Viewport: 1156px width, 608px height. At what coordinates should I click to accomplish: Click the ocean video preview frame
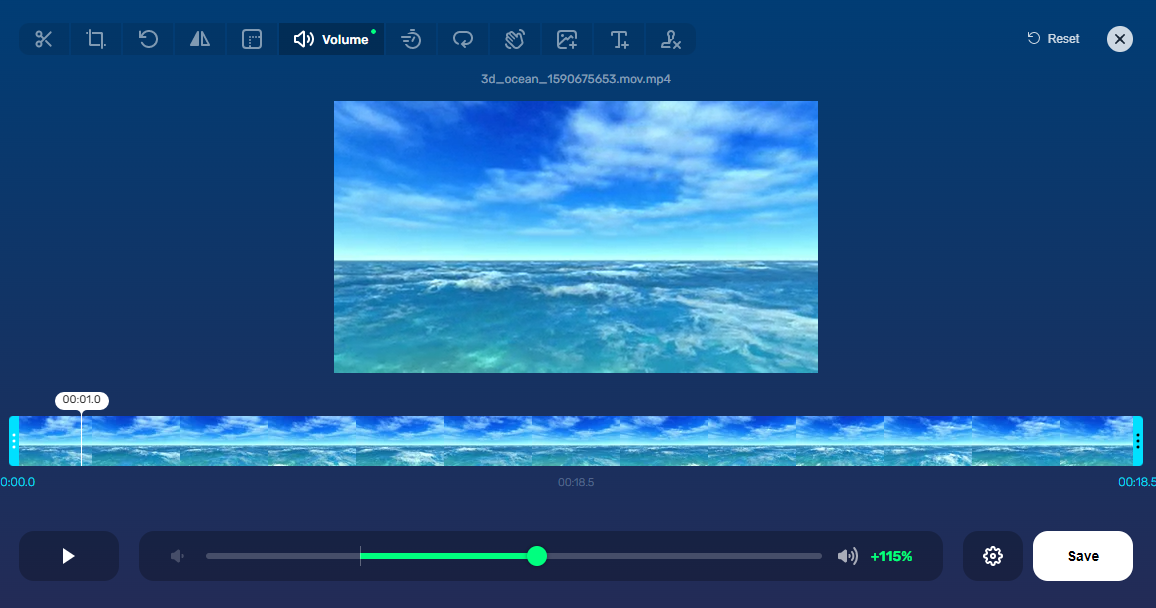click(576, 237)
